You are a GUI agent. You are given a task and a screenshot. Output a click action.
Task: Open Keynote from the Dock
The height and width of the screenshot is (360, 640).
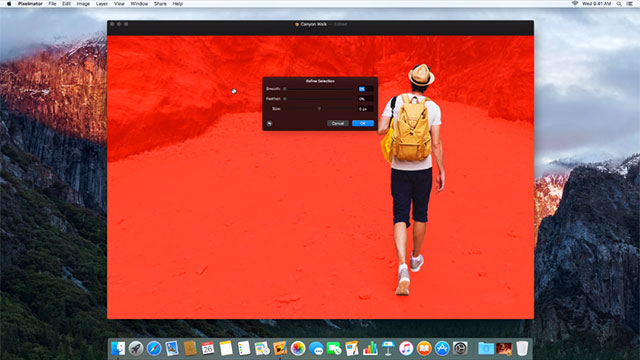pos(388,349)
